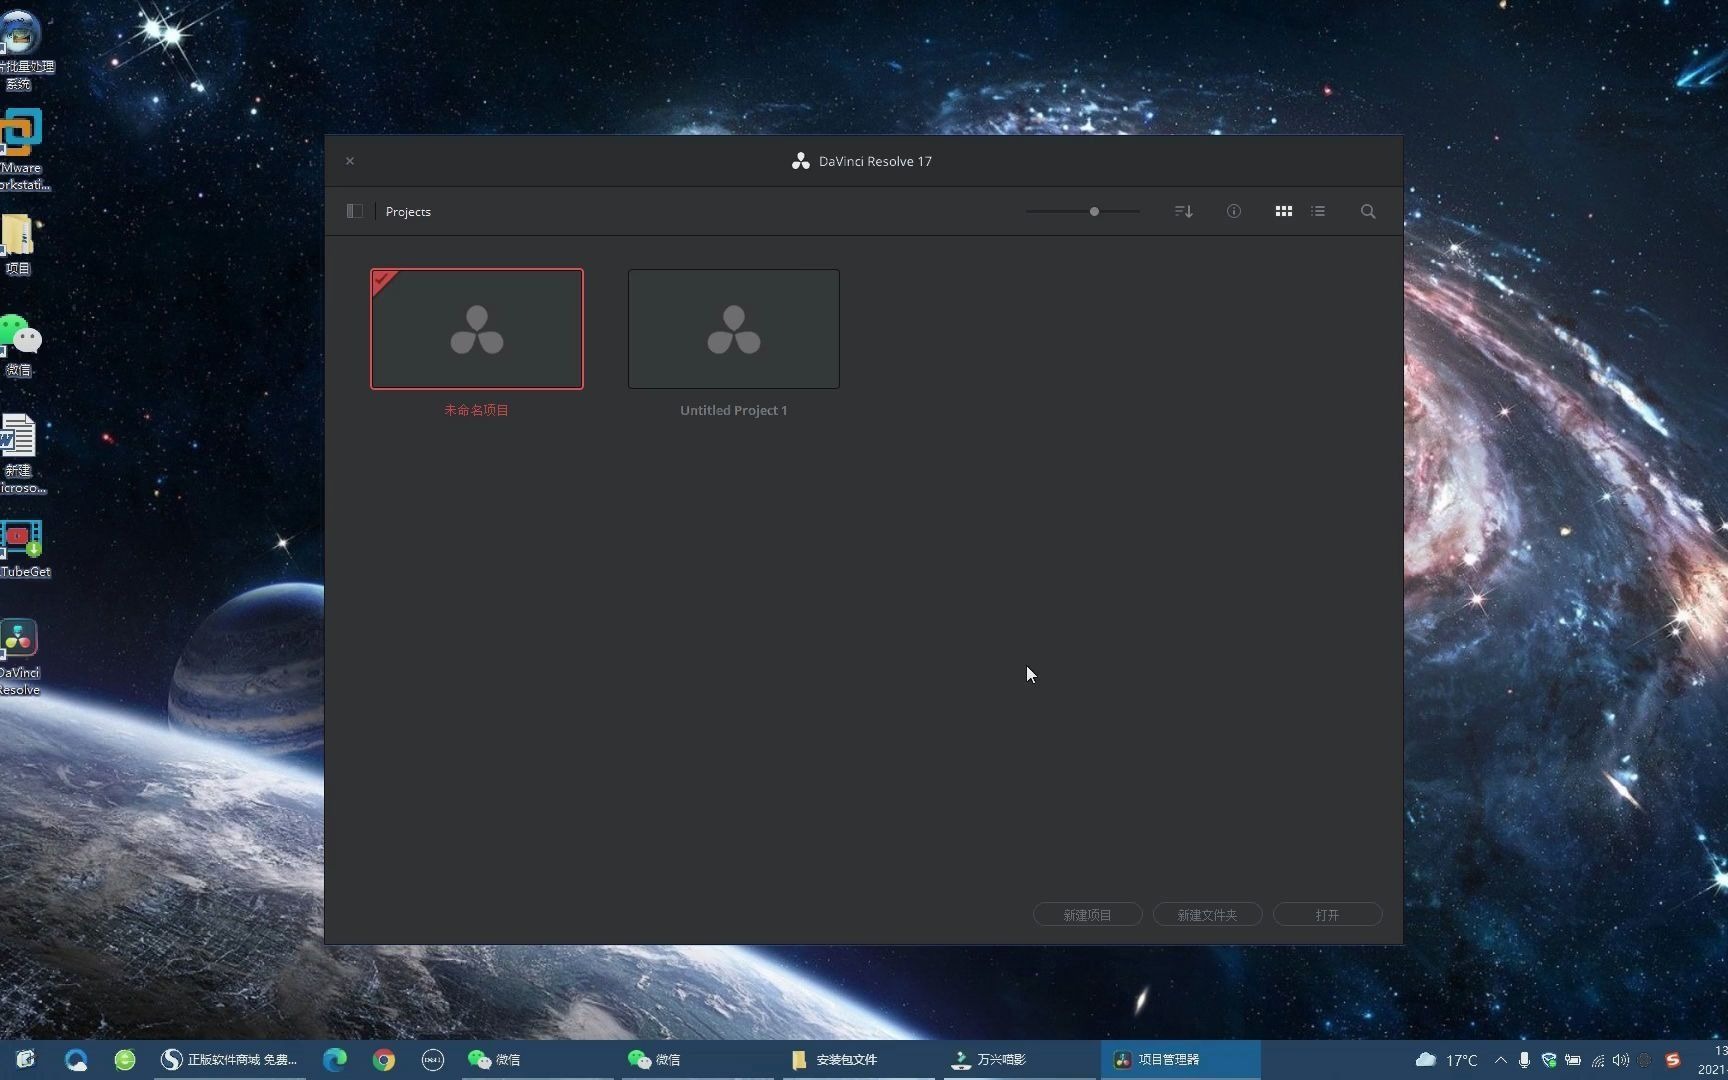
Task: Switch to thumbnail grid view
Action: click(x=1284, y=211)
